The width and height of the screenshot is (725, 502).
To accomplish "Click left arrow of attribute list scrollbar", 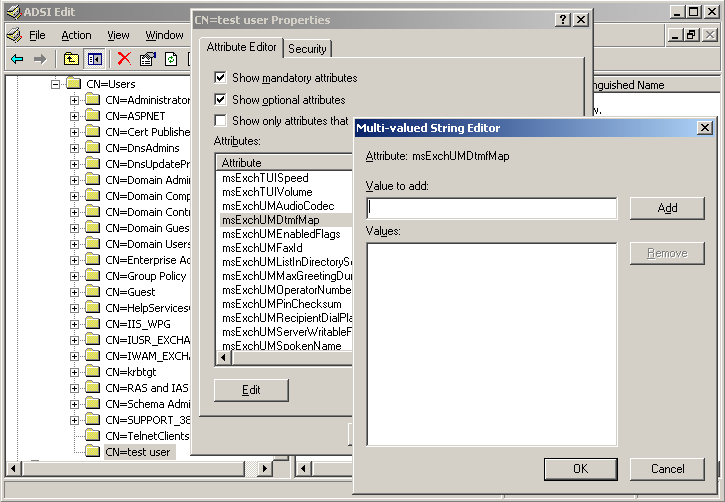I will point(224,357).
